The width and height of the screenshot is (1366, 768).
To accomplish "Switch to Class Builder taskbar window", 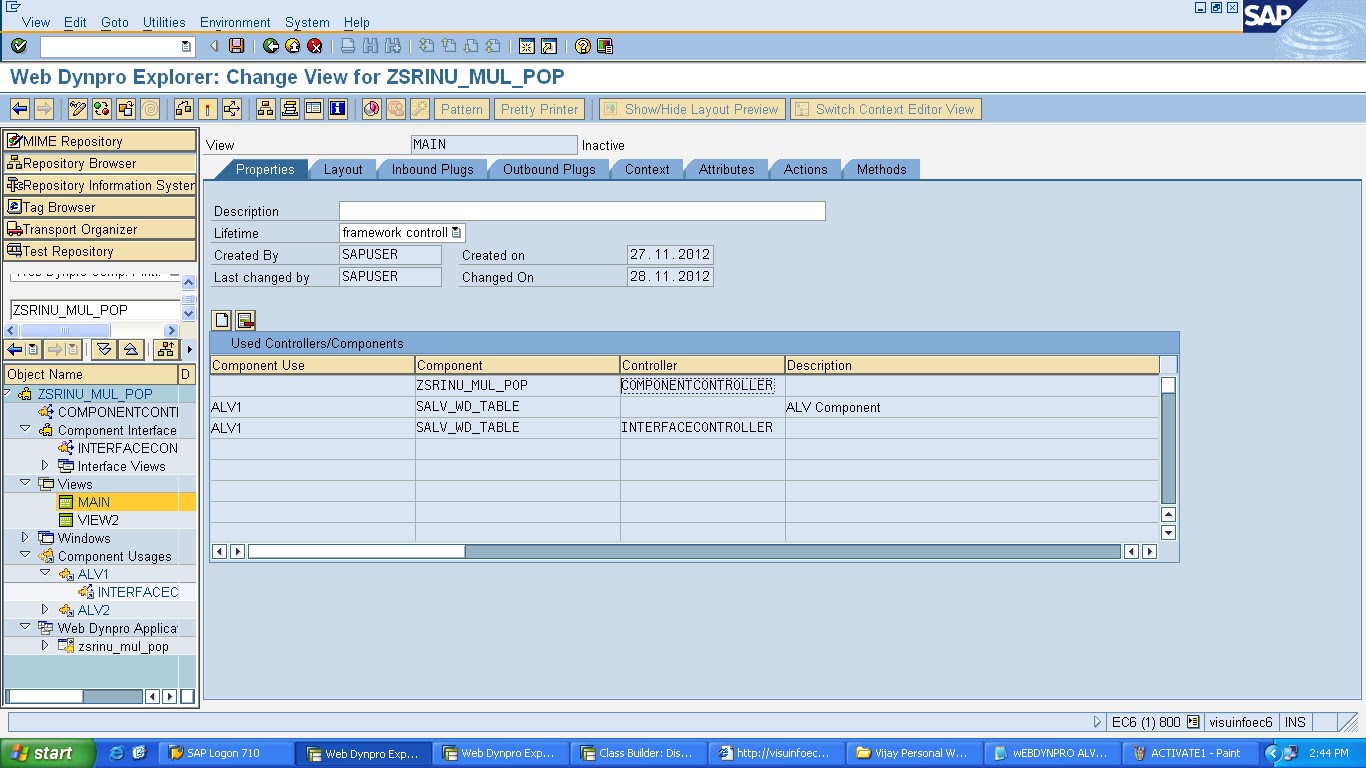I will [x=640, y=753].
